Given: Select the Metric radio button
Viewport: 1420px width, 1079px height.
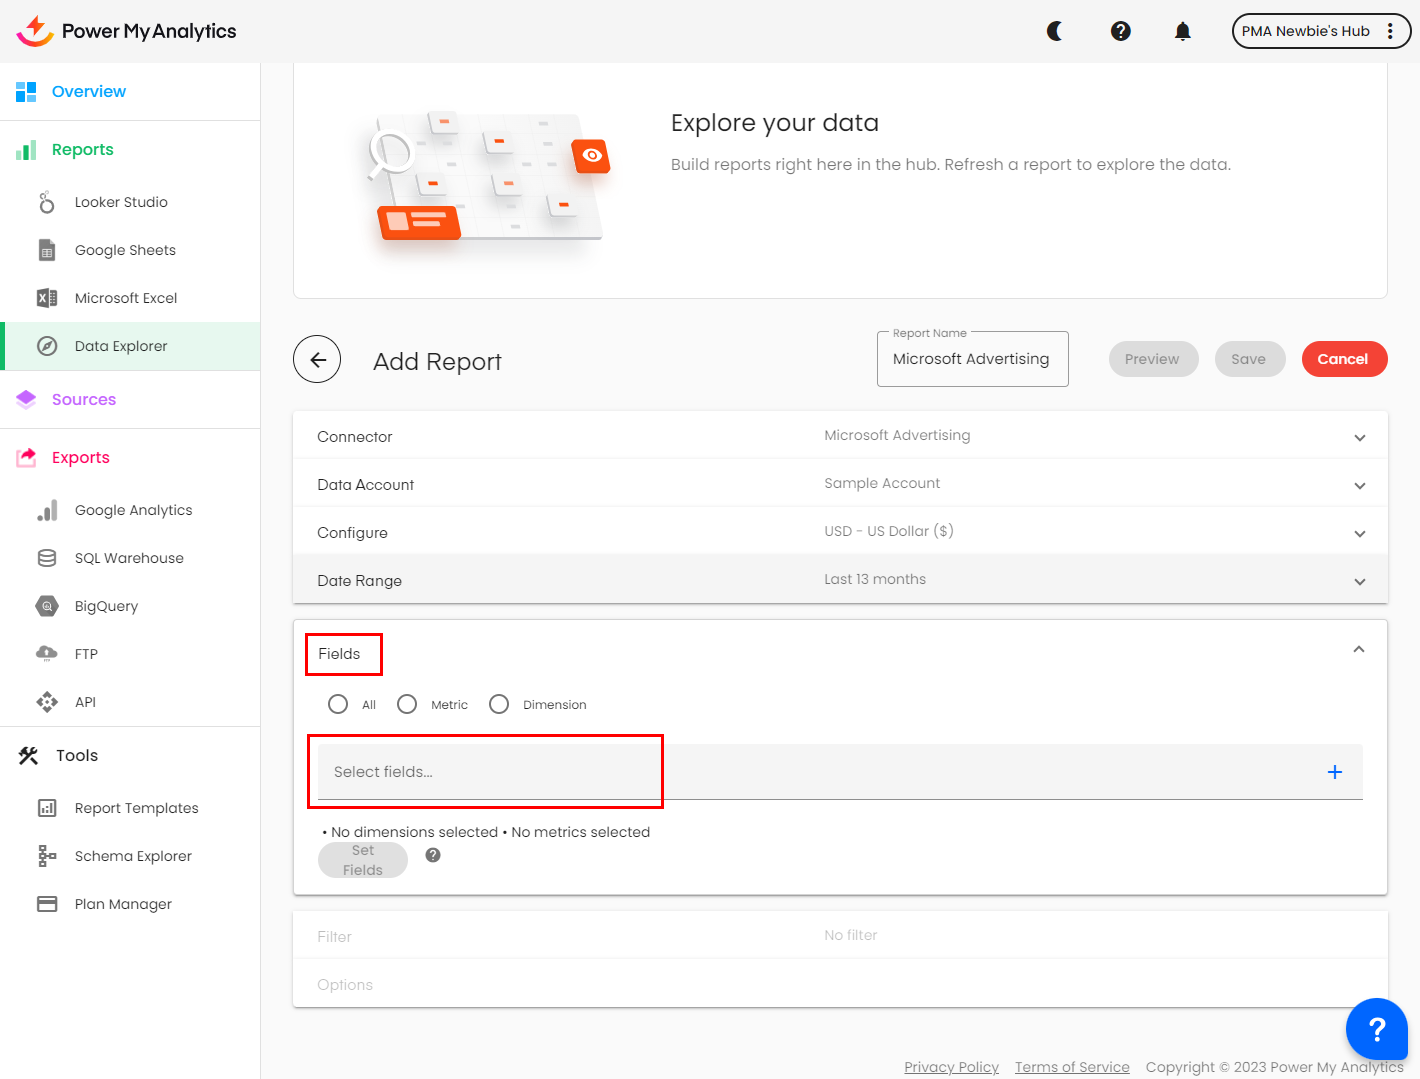Looking at the screenshot, I should [407, 704].
